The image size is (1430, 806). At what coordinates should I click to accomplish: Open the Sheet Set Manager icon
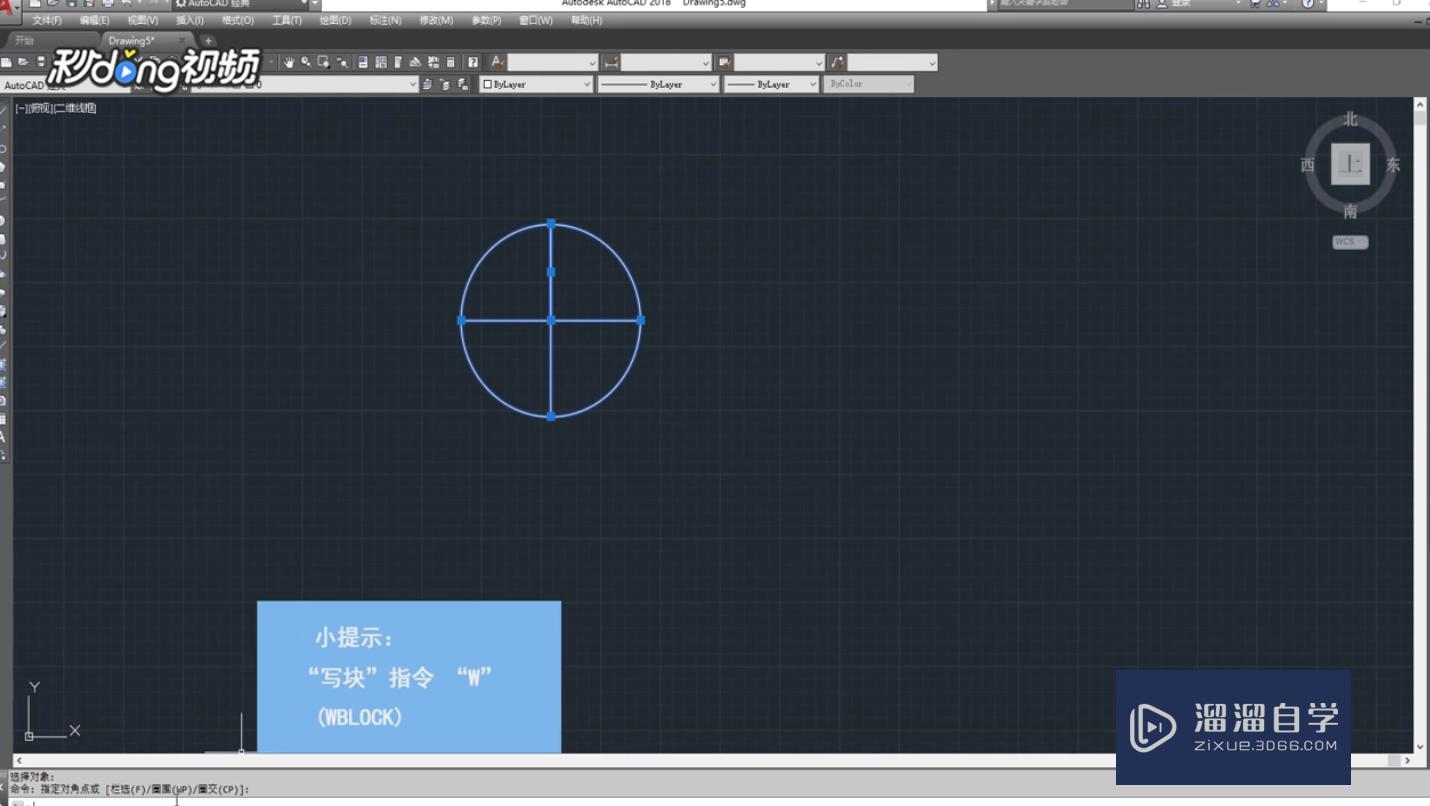416,62
